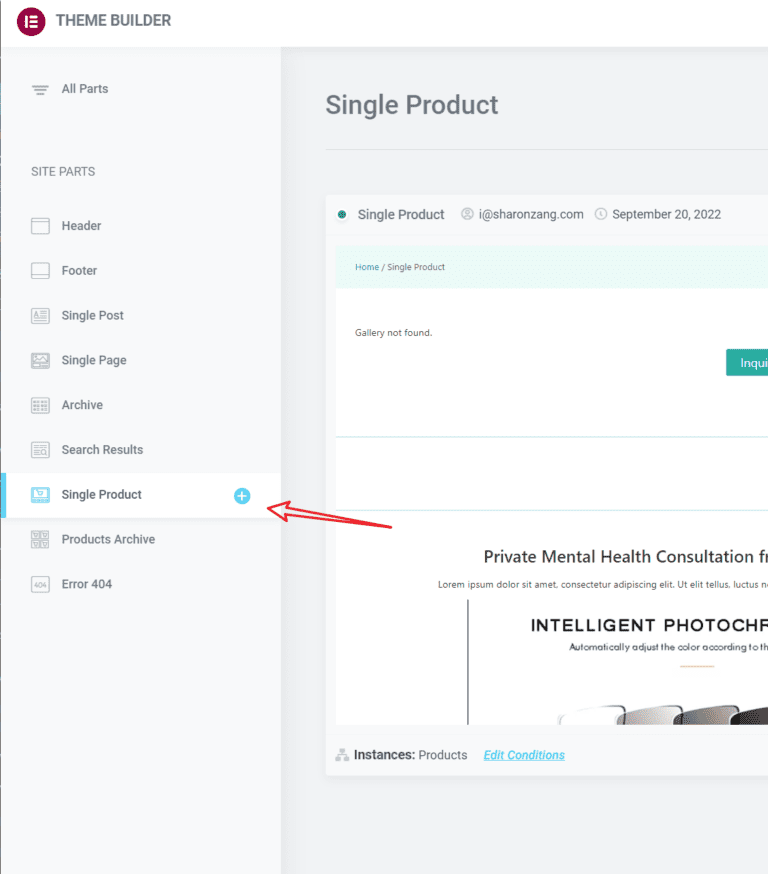The width and height of the screenshot is (768, 874).
Task: Click the Products Archive icon
Action: (x=40, y=540)
